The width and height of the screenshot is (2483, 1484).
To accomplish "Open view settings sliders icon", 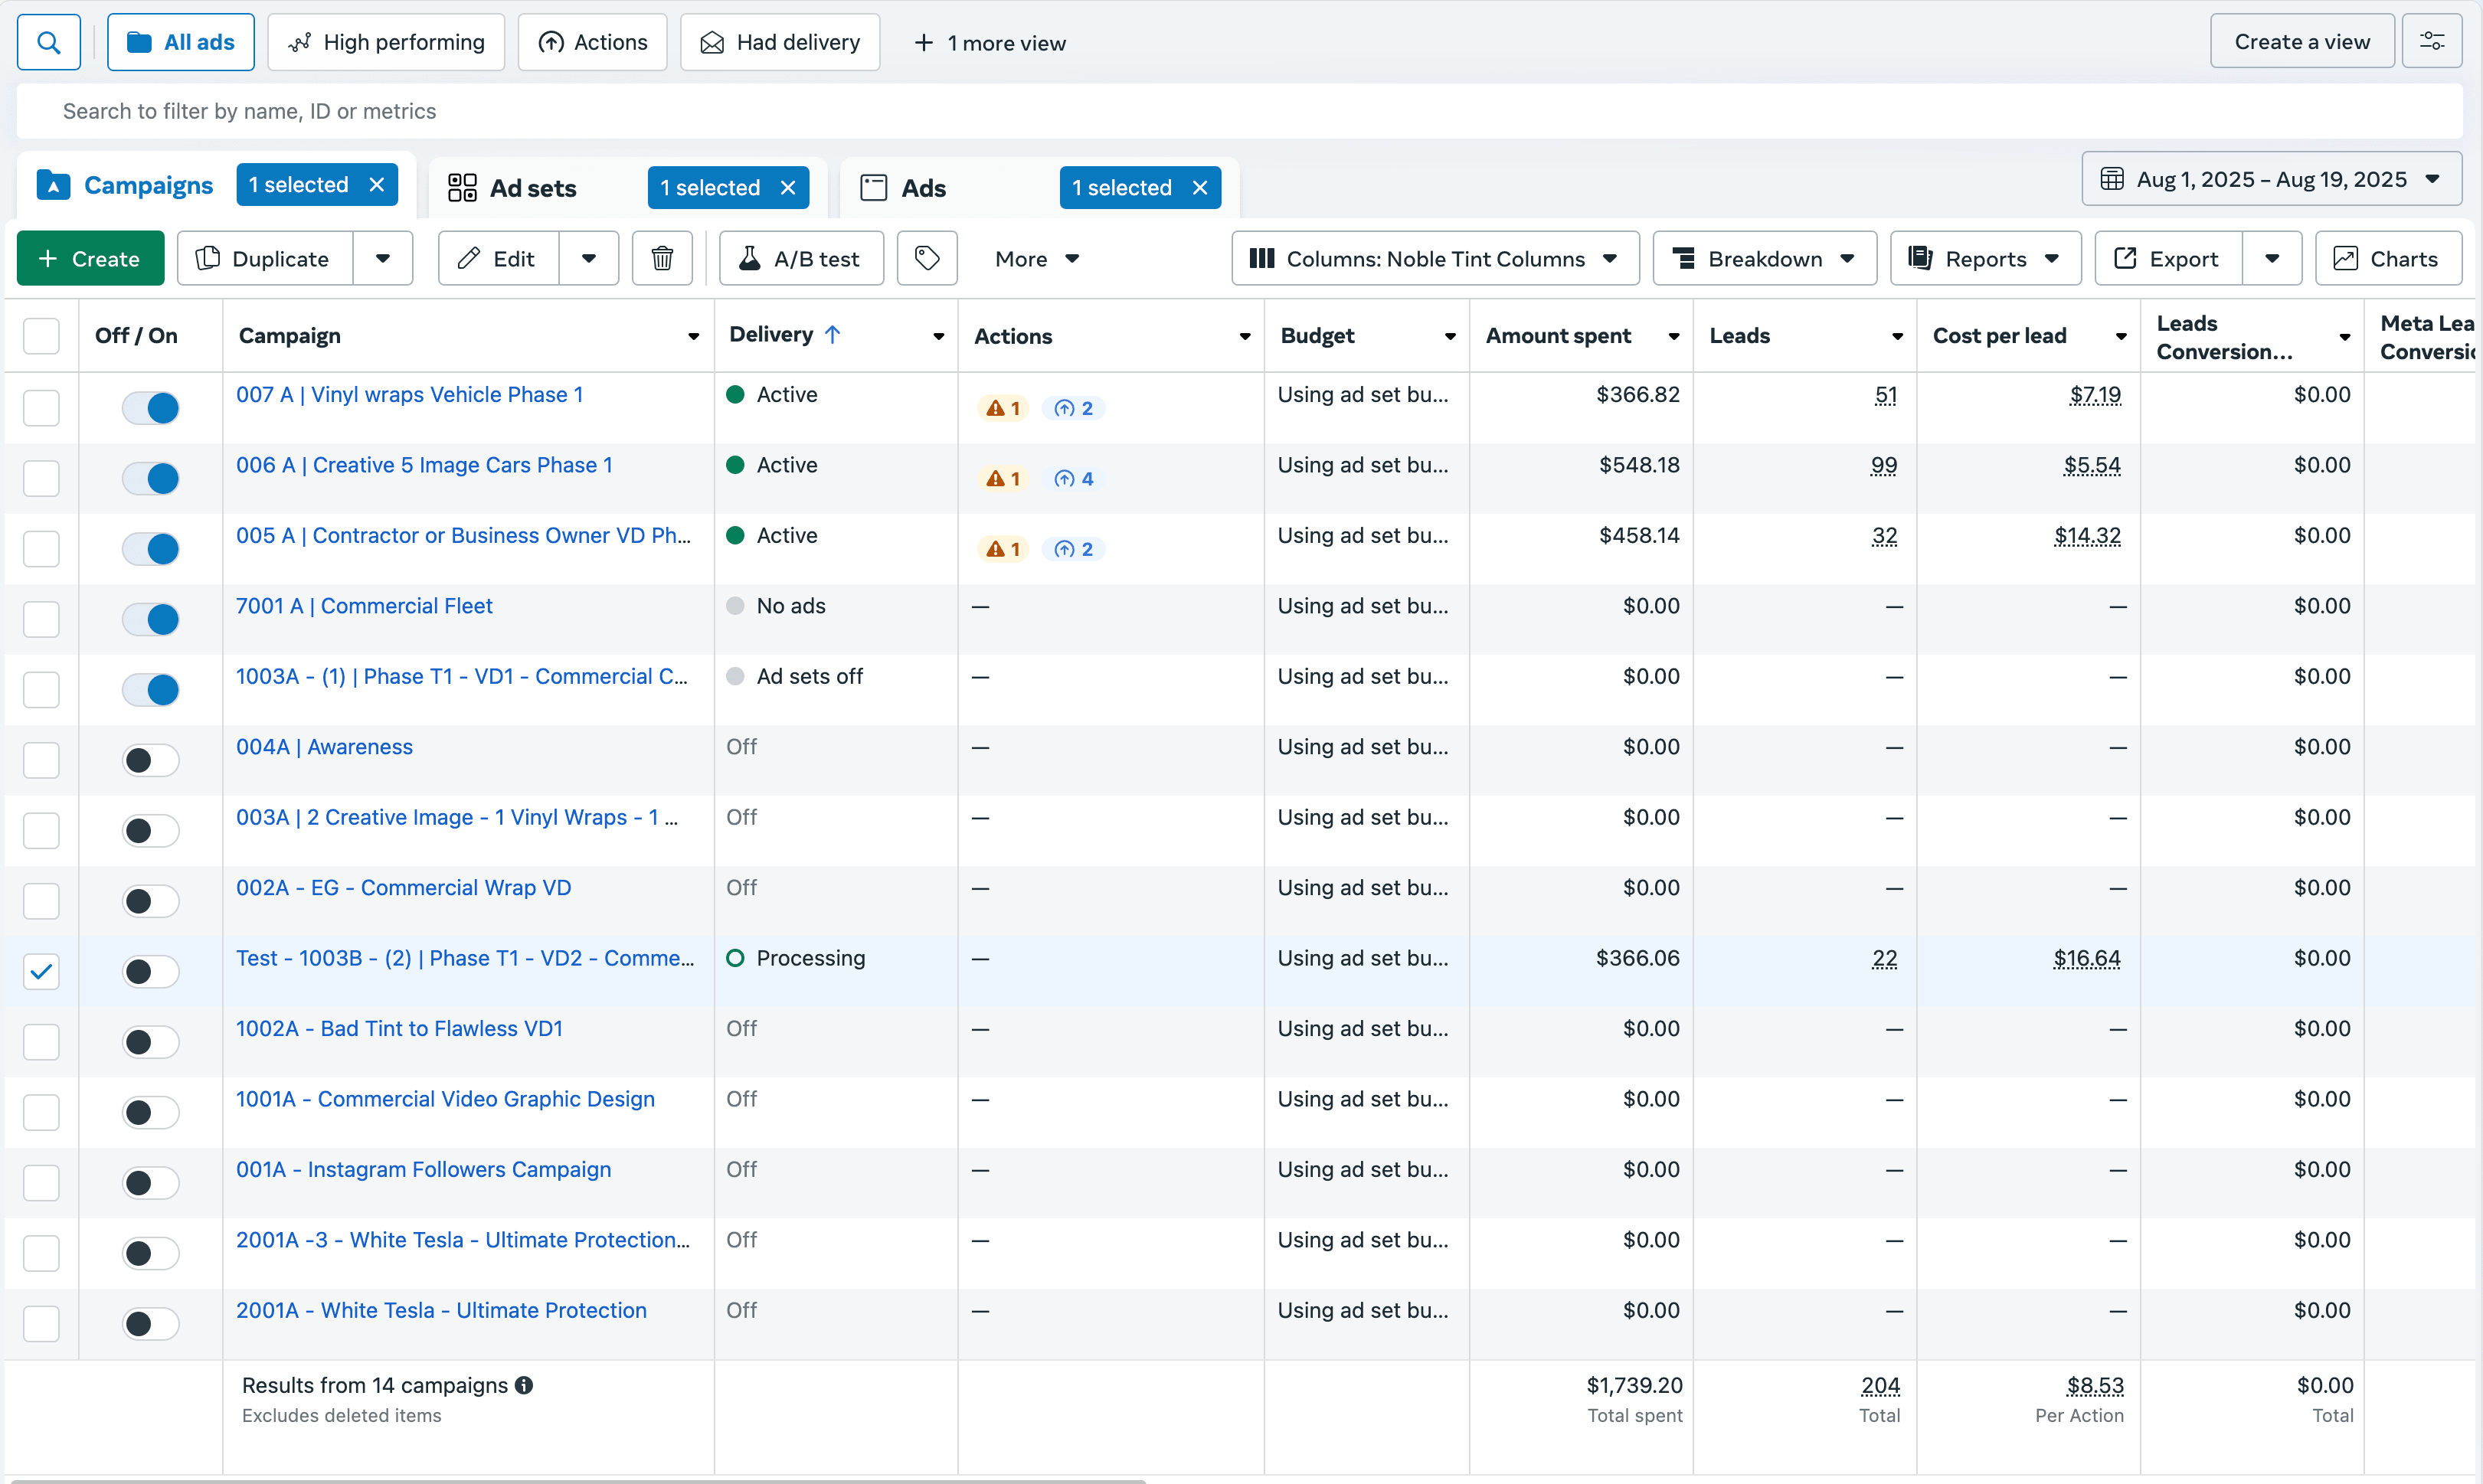I will coord(2432,42).
